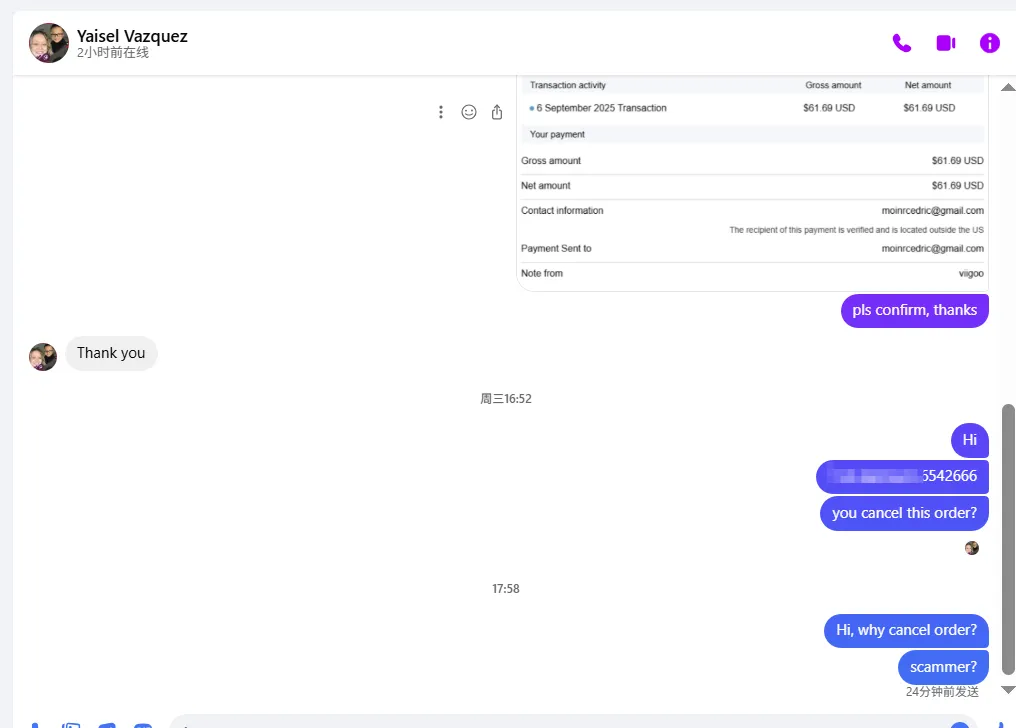Click the Yaisel Vazquez name in the header
Screen dimensions: 1016x728
pyautogui.click(x=132, y=36)
